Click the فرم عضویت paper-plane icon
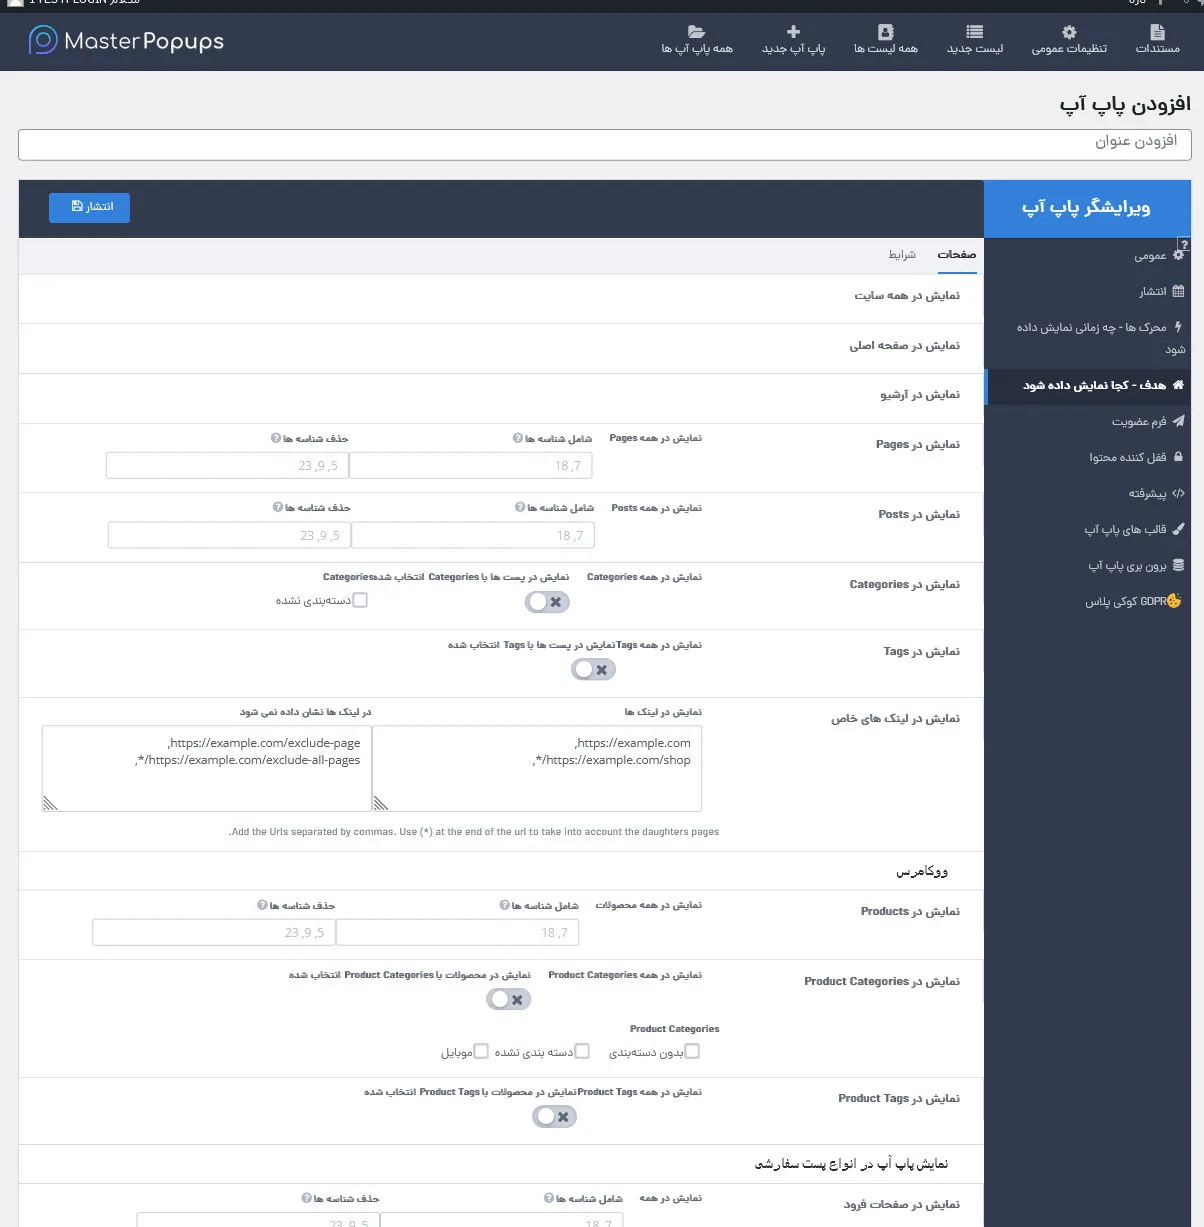Image resolution: width=1204 pixels, height=1227 pixels. [1178, 421]
